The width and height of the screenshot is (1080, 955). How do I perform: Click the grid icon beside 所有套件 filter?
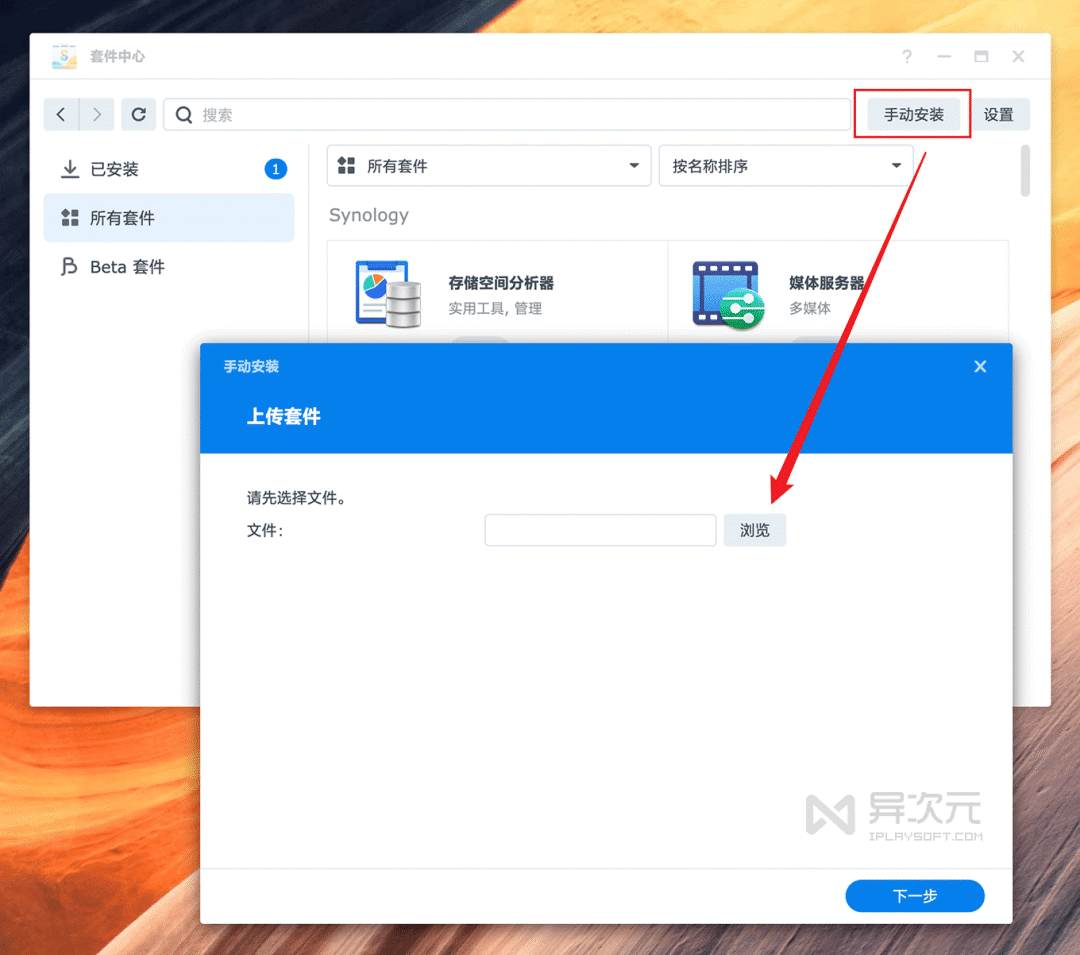[349, 165]
